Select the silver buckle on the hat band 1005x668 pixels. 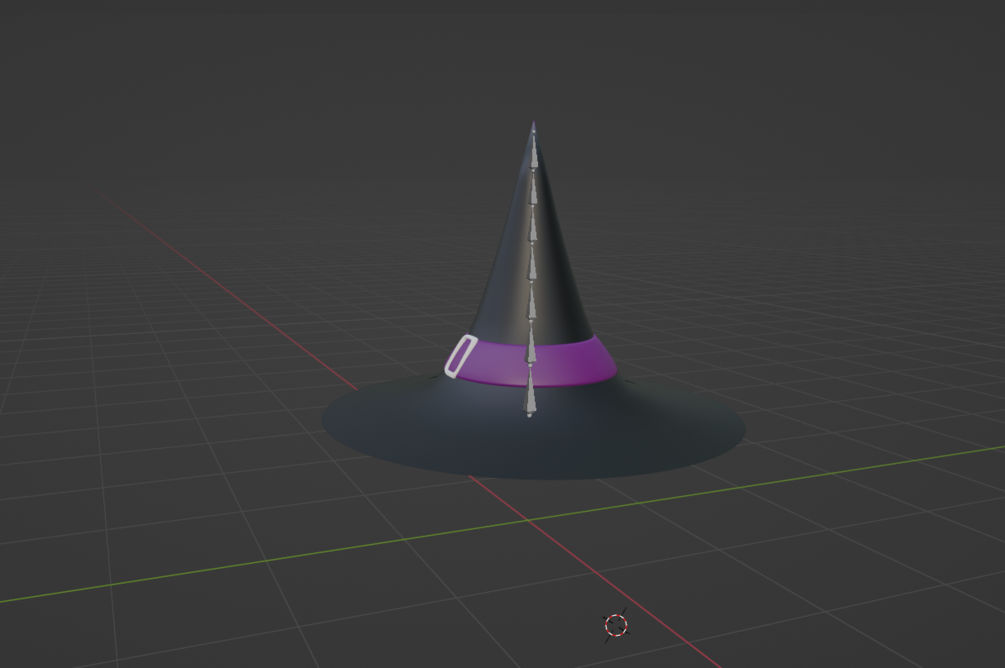(460, 356)
